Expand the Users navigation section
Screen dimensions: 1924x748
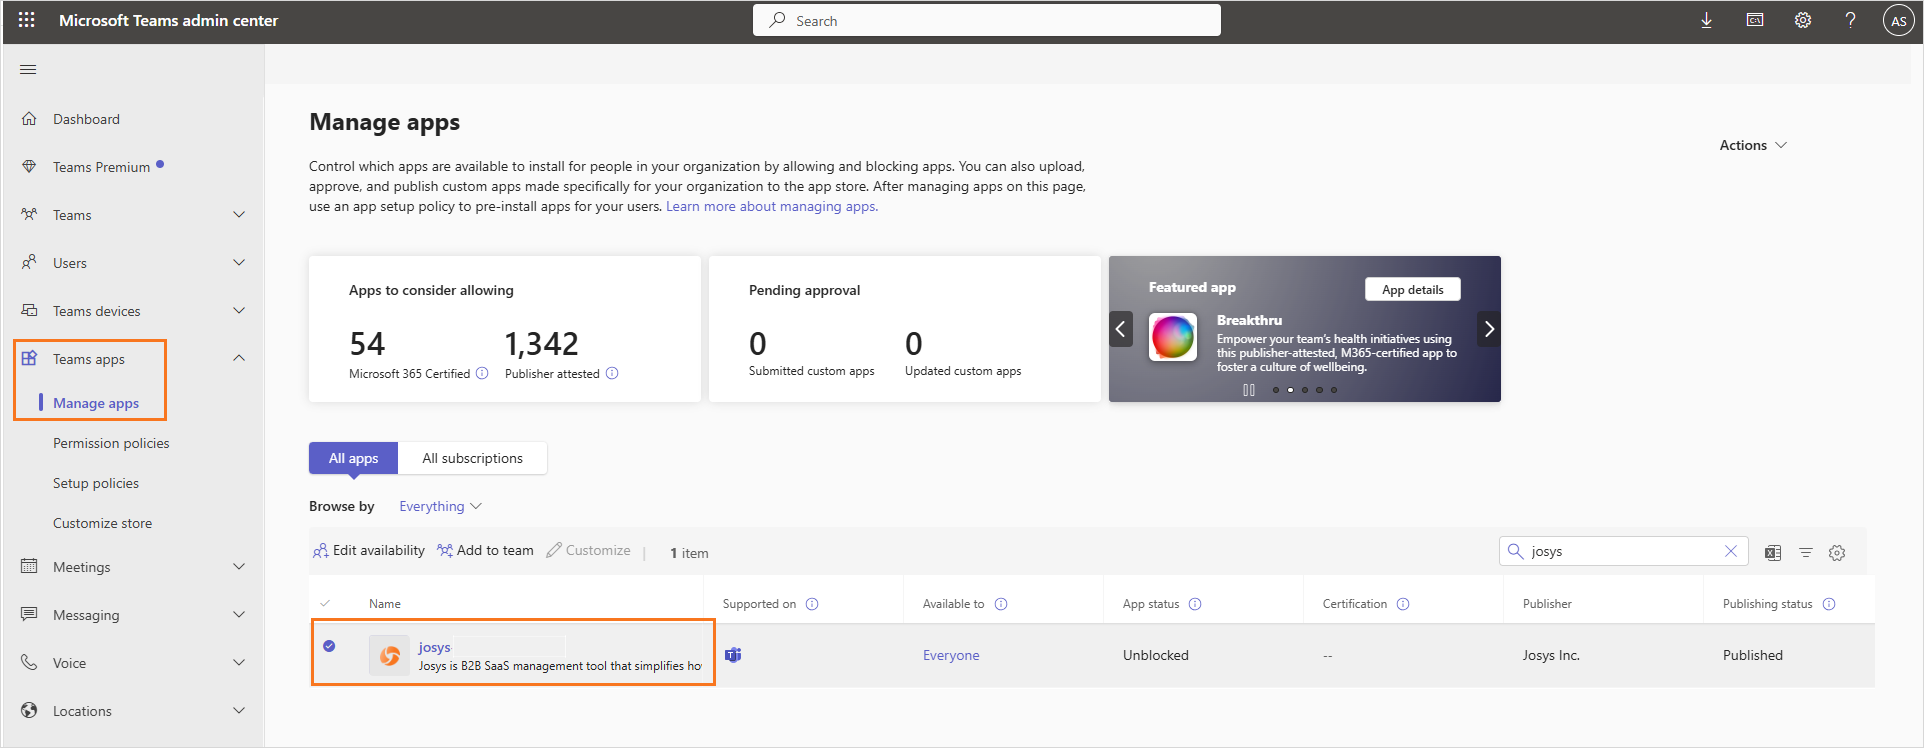click(239, 262)
